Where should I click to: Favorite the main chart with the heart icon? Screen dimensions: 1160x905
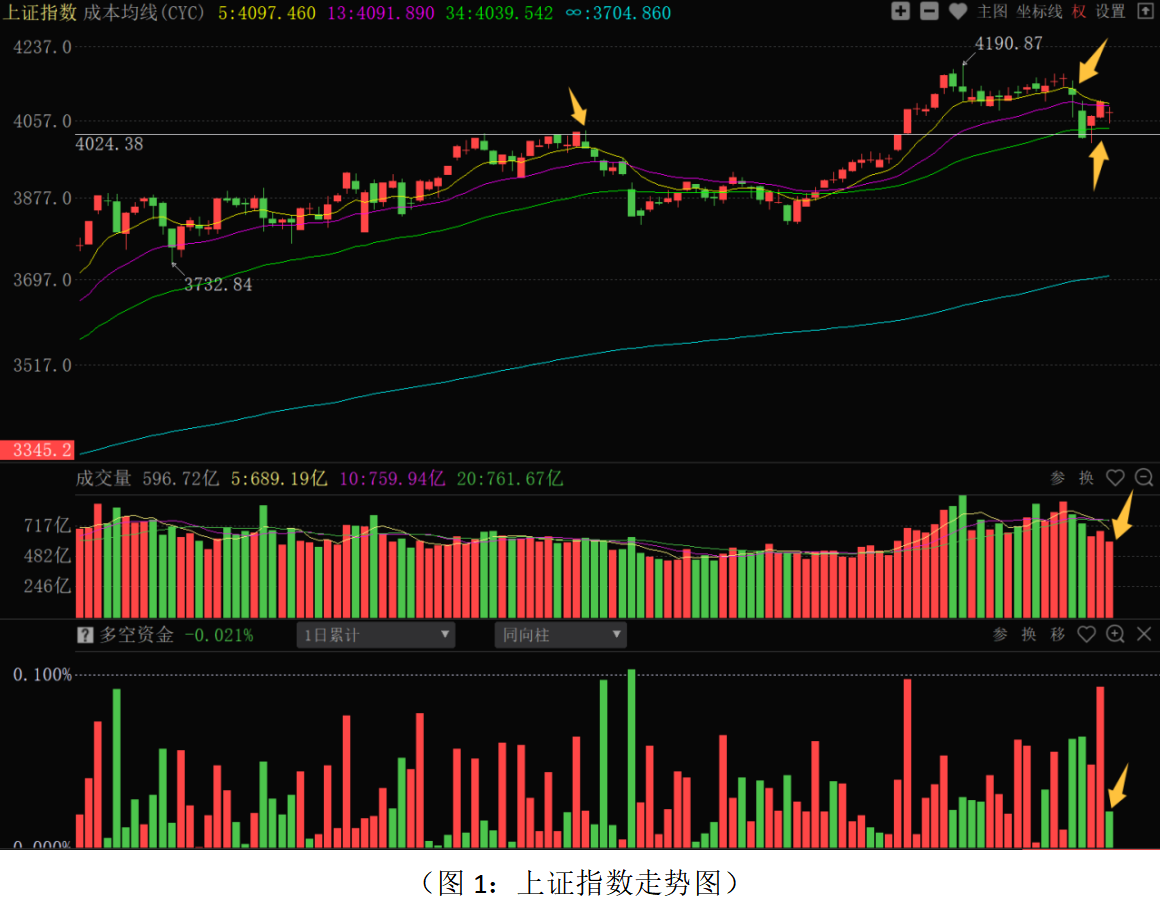coord(958,12)
